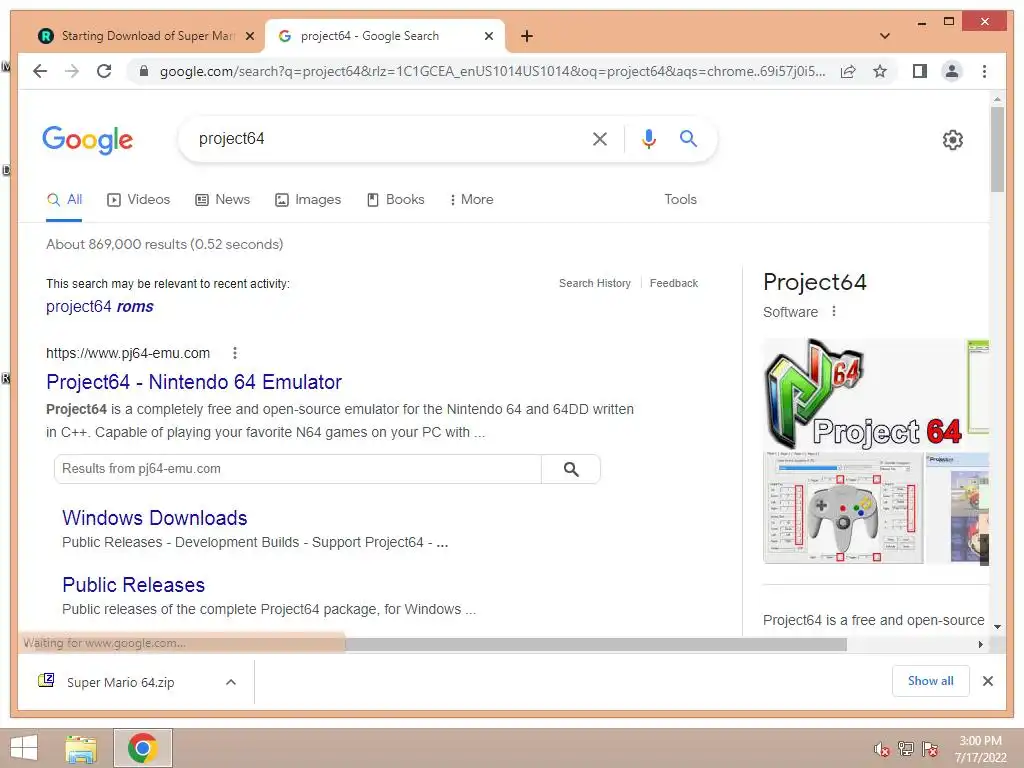This screenshot has width=1024, height=768.
Task: Open Search History link
Action: point(595,283)
